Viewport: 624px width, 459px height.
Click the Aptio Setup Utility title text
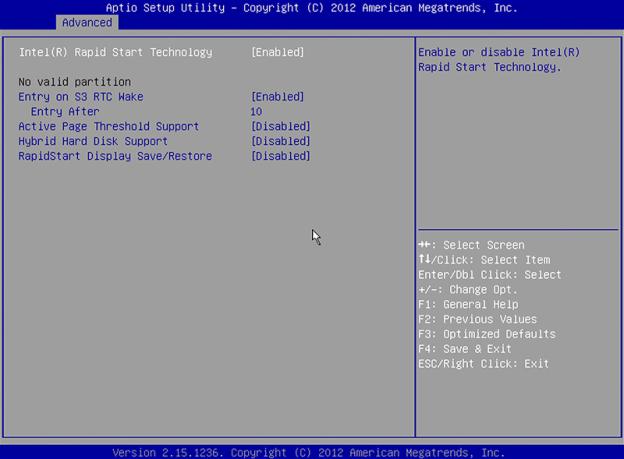tap(312, 8)
